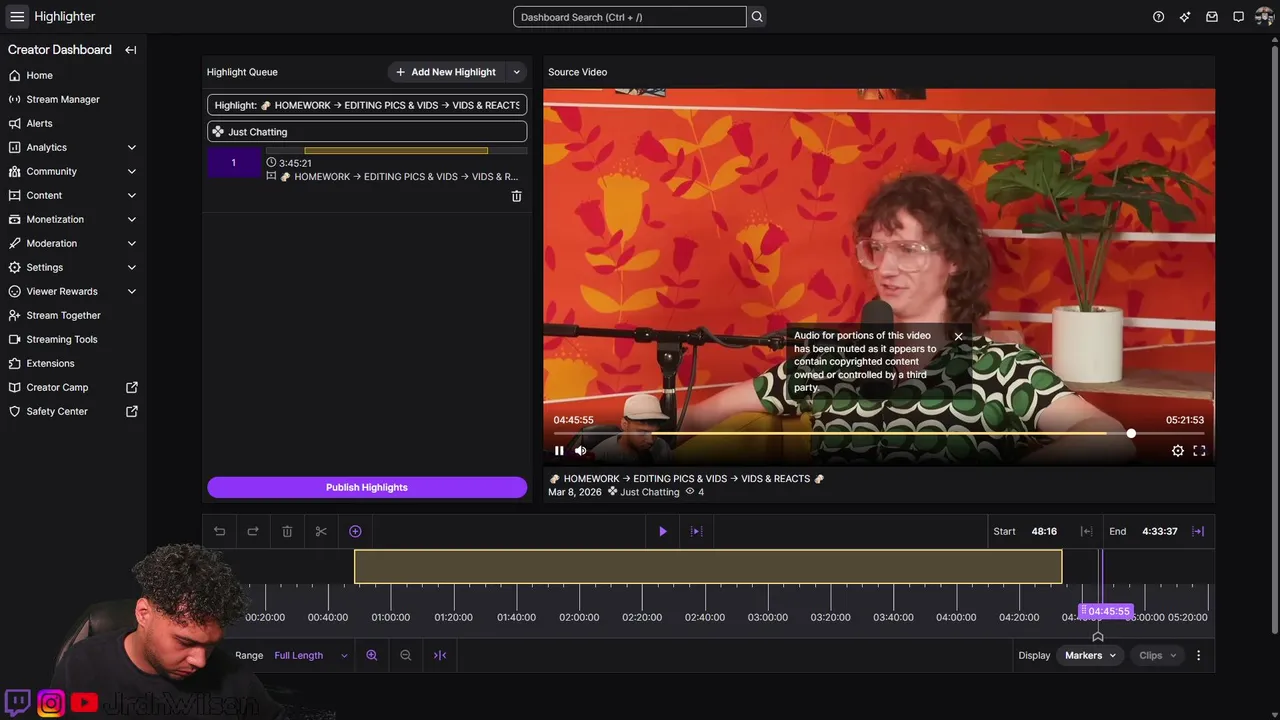Click the Just Chatting link below video

(650, 492)
